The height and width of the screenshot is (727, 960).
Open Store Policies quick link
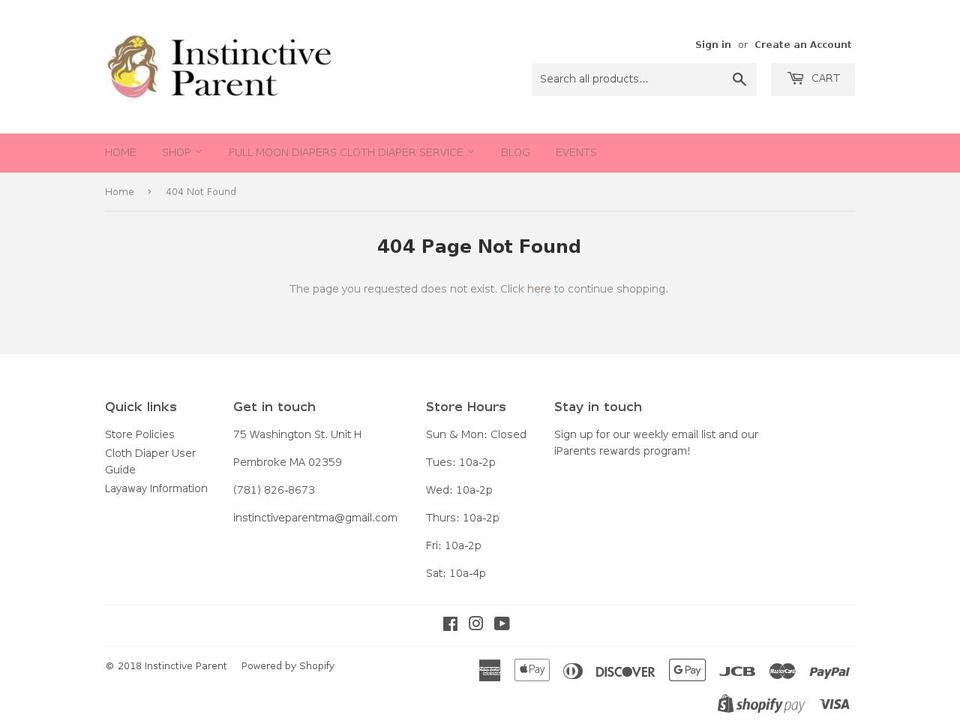coord(140,434)
